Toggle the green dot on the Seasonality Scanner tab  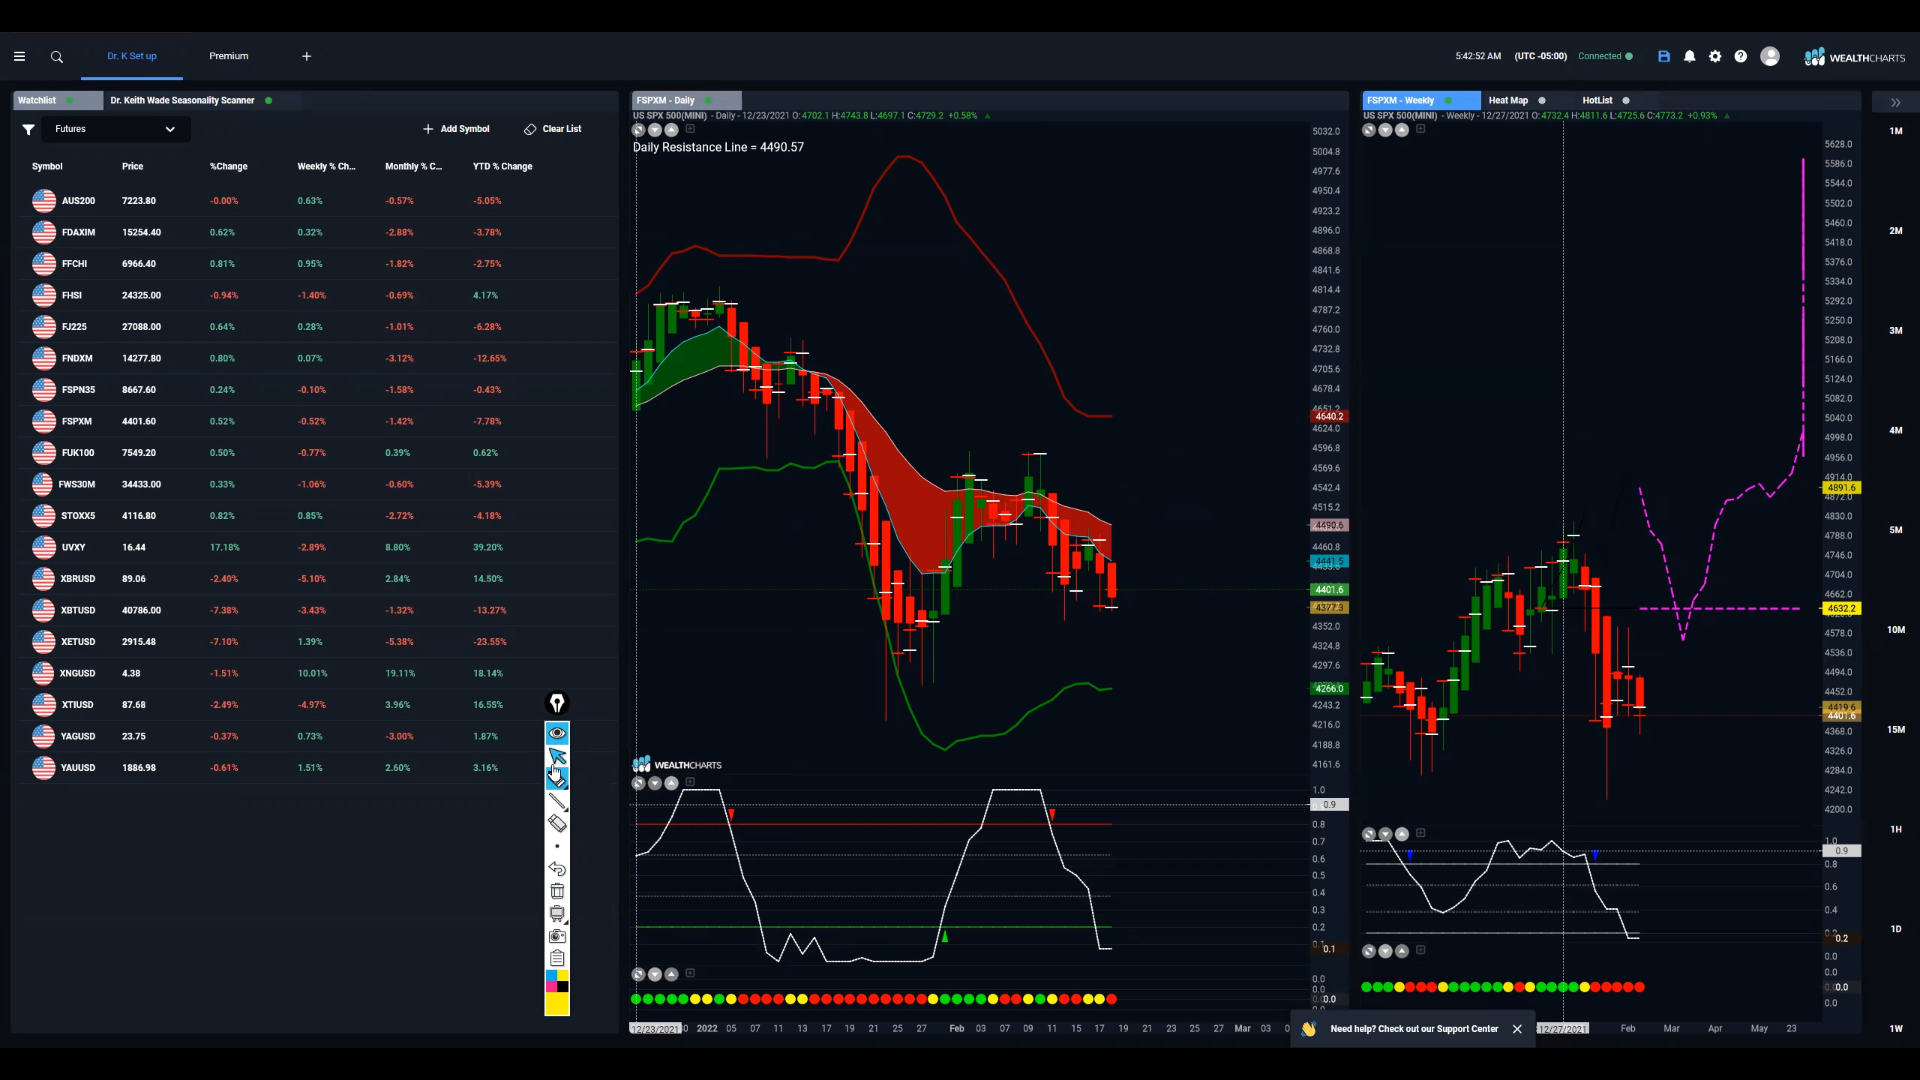[269, 101]
